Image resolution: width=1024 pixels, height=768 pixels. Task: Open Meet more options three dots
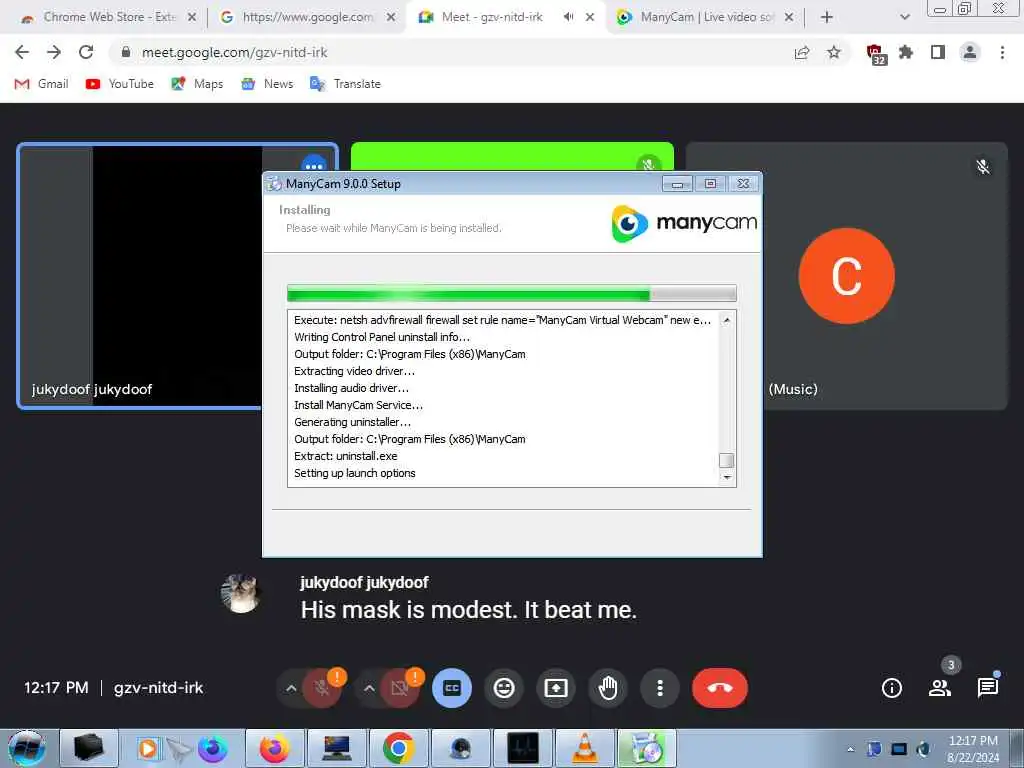coord(660,688)
